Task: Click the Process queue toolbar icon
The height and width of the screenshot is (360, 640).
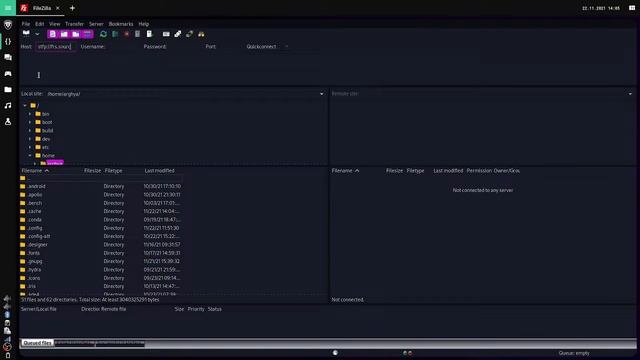Action: point(115,34)
